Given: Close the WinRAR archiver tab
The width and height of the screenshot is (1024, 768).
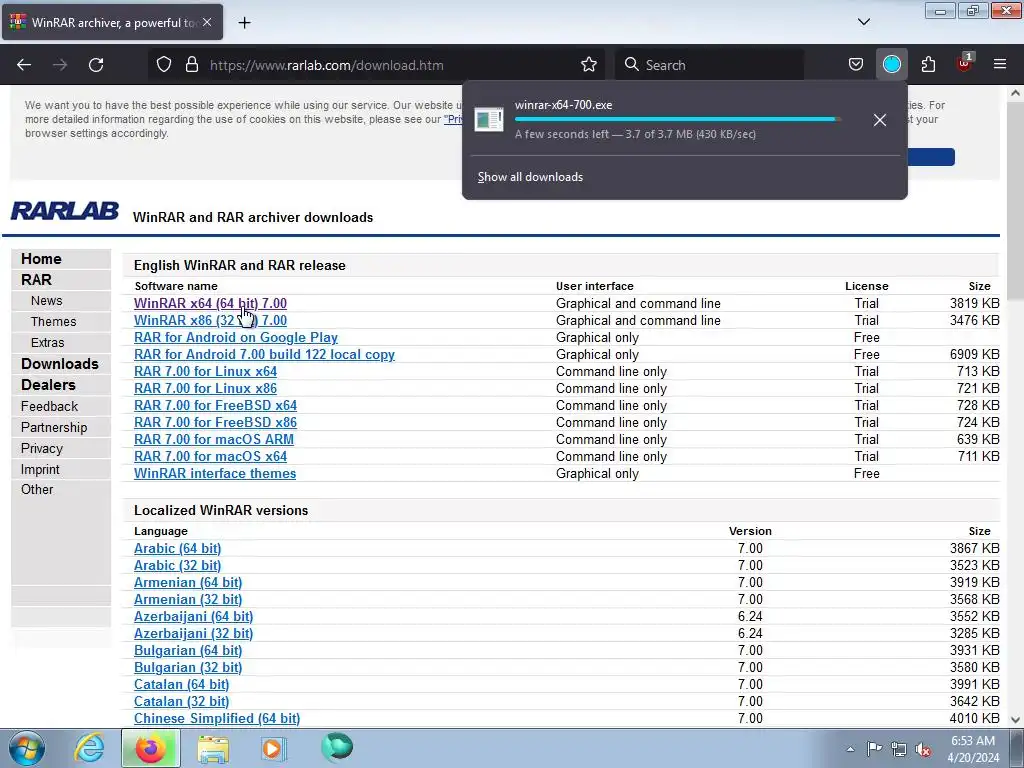Looking at the screenshot, I should [207, 22].
